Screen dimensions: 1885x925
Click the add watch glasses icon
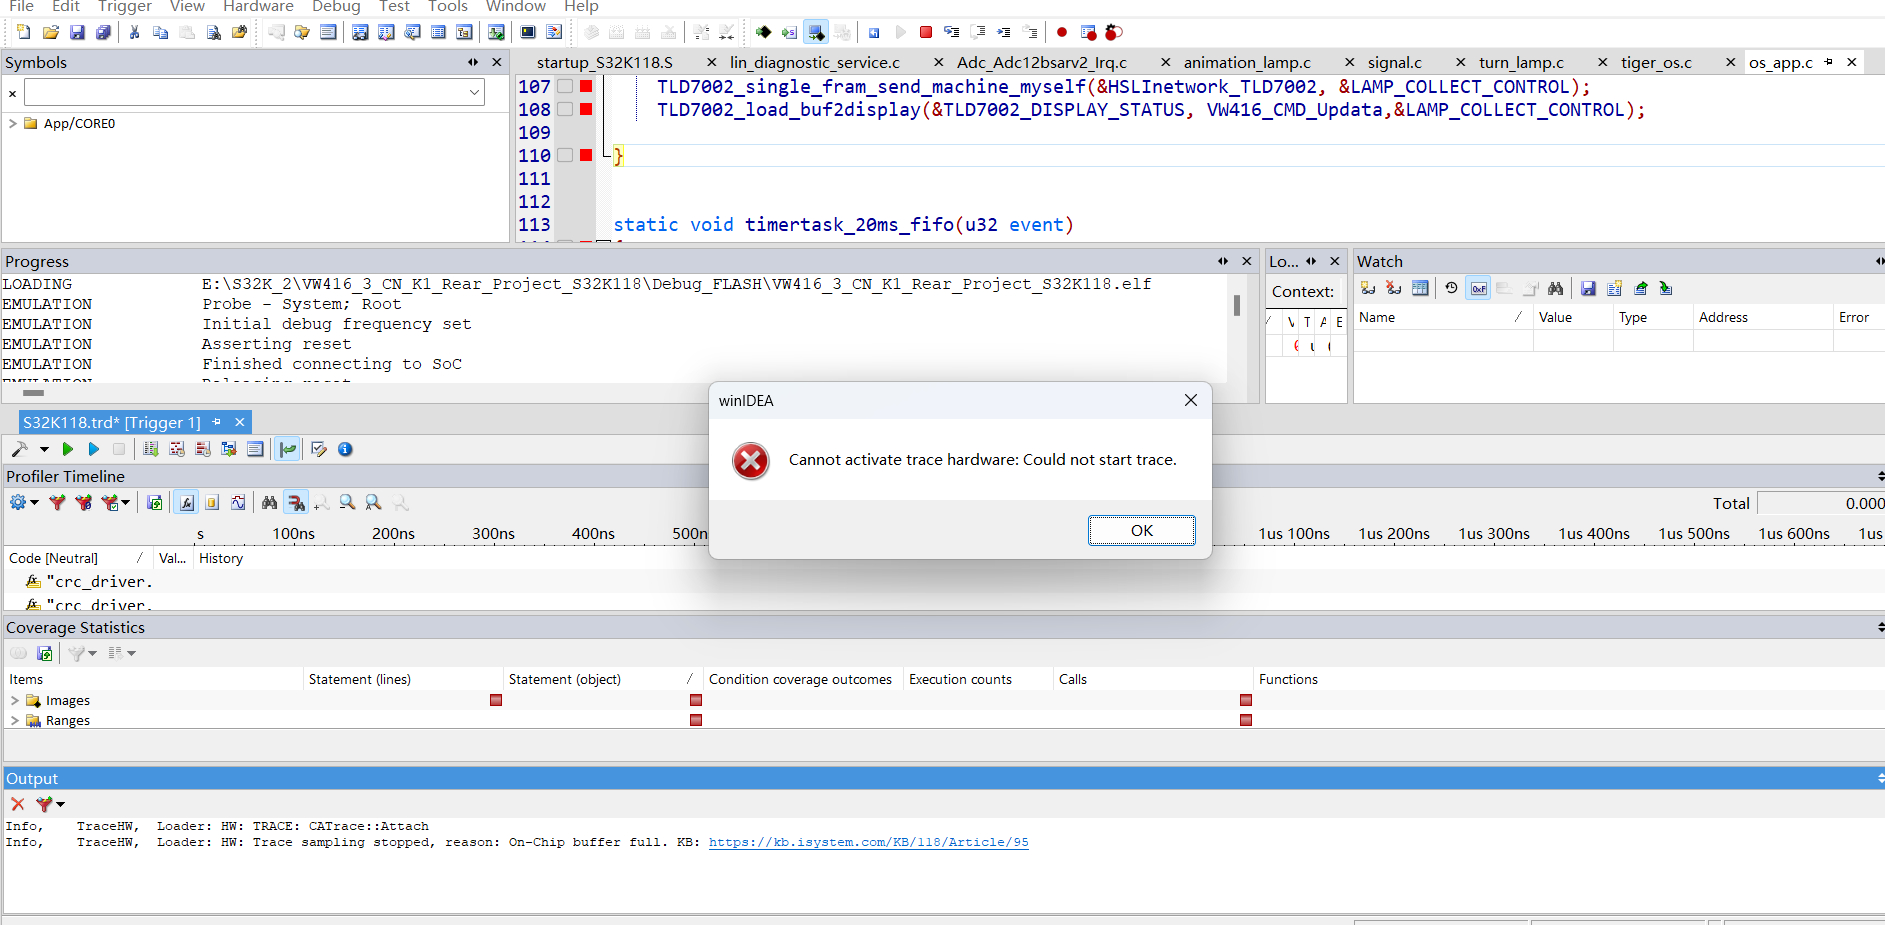1368,288
